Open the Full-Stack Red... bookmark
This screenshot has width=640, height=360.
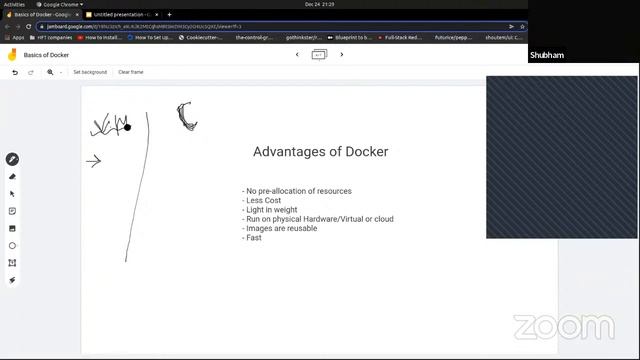tap(400, 38)
